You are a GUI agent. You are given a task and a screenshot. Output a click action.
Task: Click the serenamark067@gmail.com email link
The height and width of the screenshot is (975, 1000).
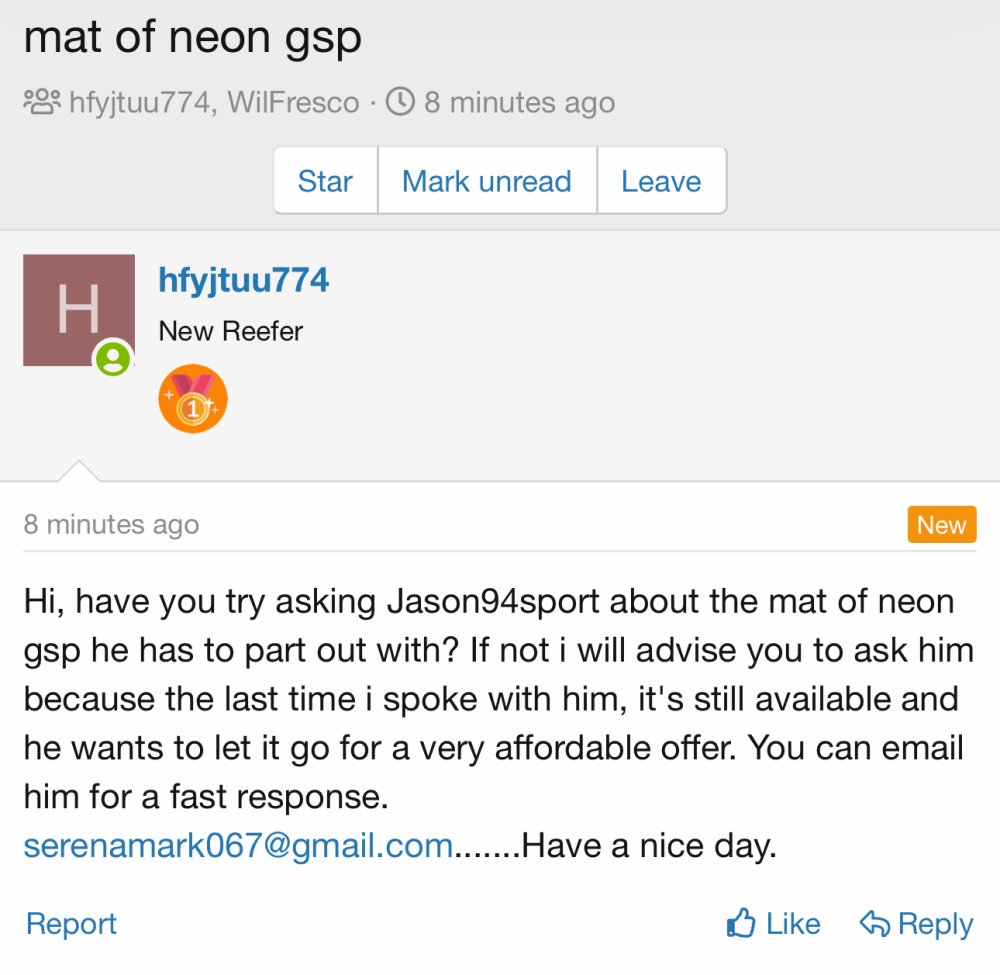tap(238, 847)
